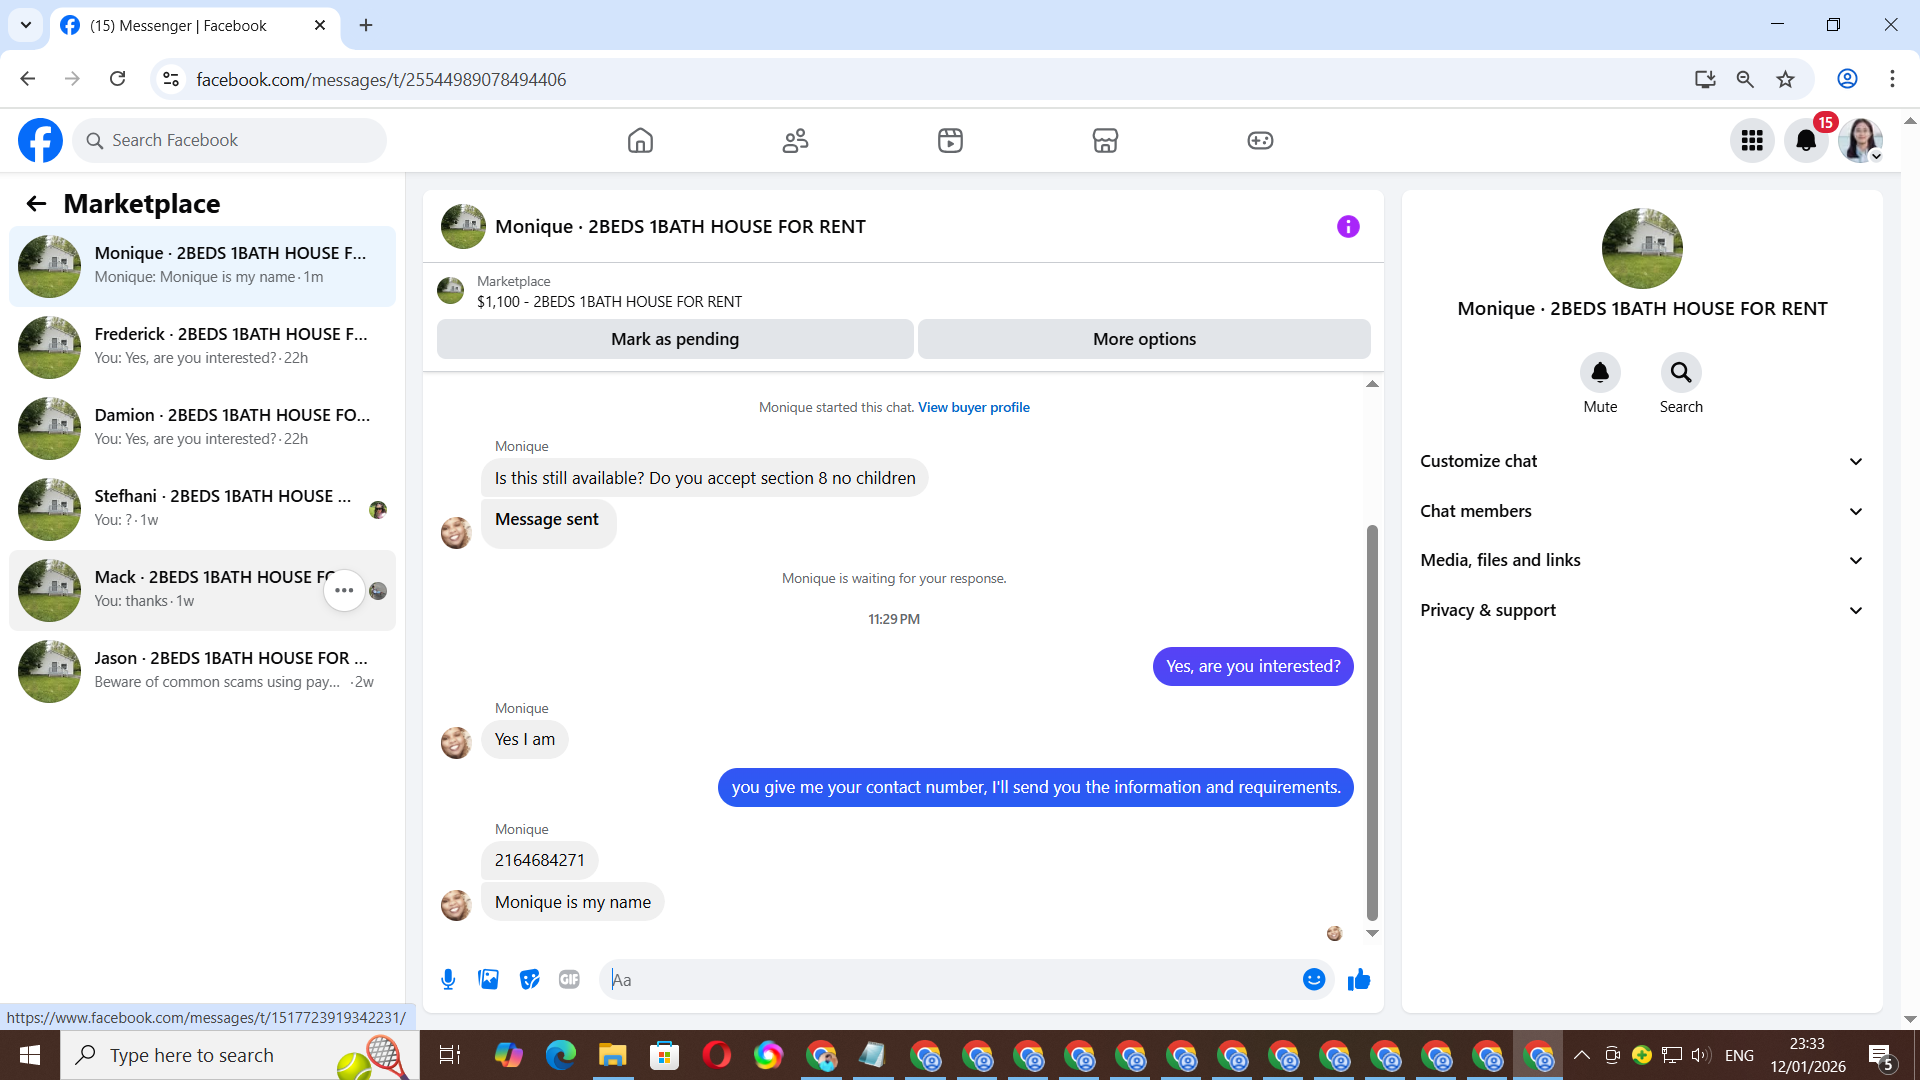Screen dimensions: 1920x1080
Task: Open Facebook Marketplace storefront icon
Action: click(x=1105, y=141)
